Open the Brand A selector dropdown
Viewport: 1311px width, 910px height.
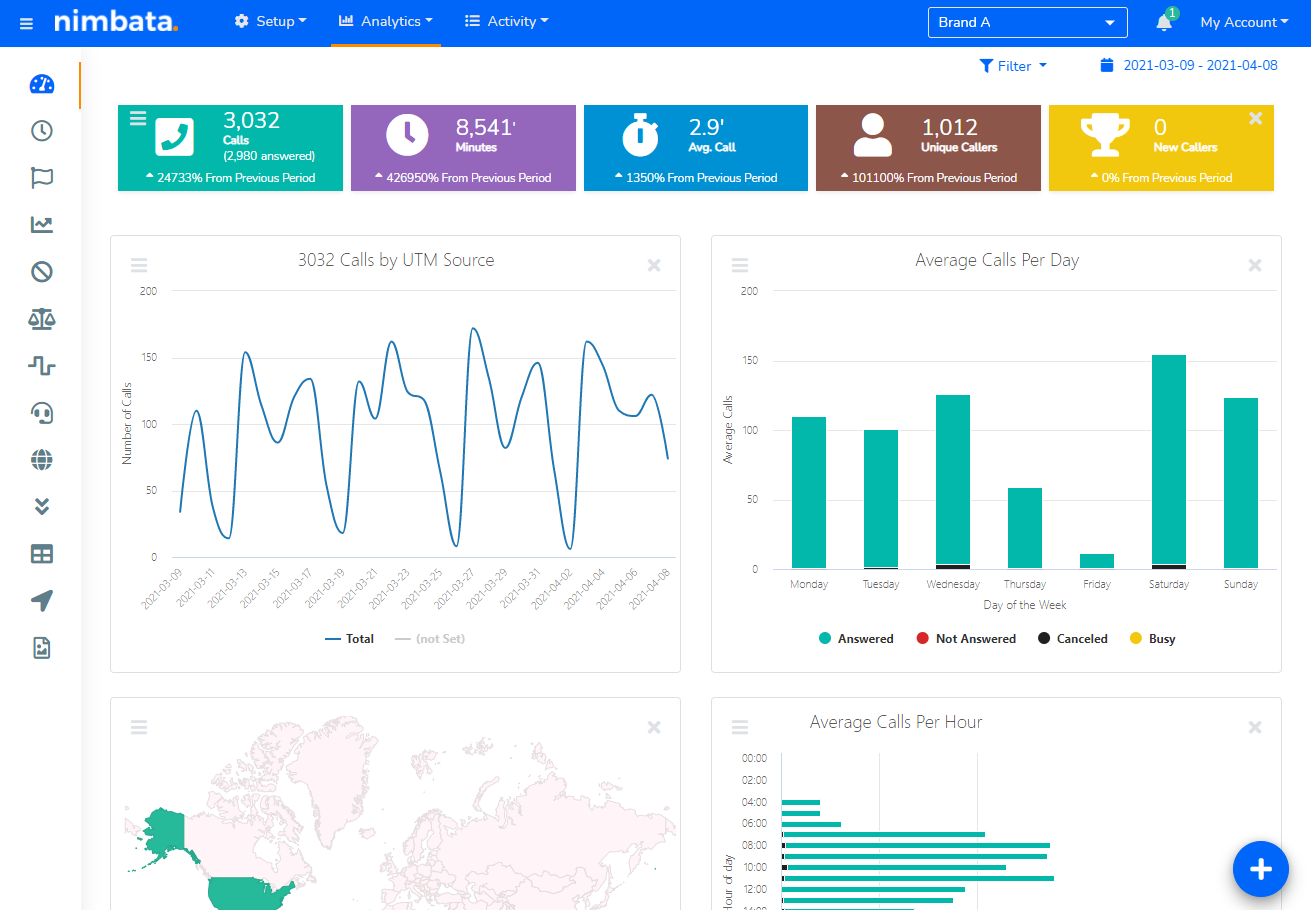(1027, 22)
